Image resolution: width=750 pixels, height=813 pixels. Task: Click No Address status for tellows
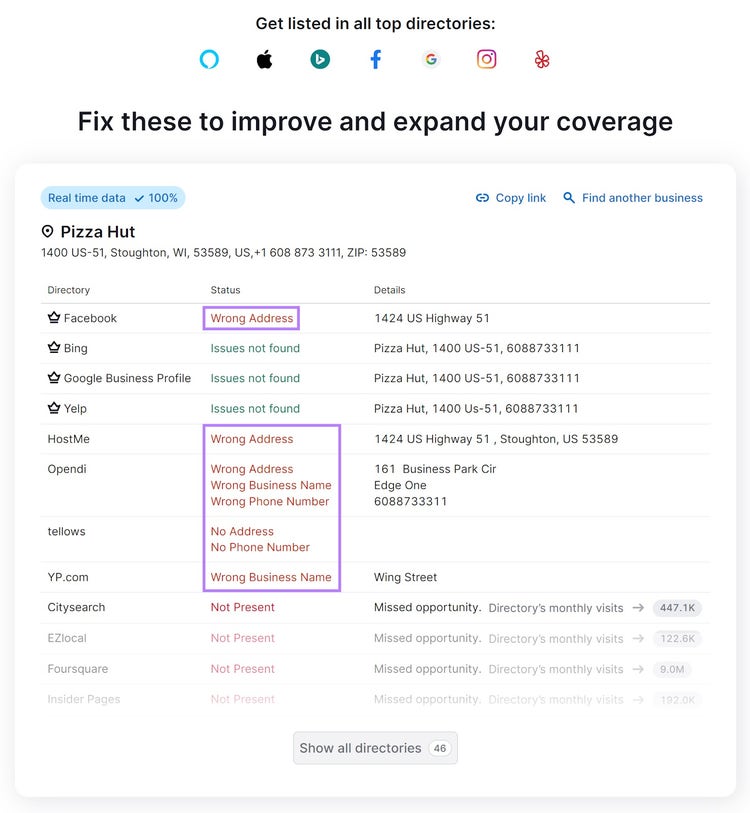pos(242,531)
